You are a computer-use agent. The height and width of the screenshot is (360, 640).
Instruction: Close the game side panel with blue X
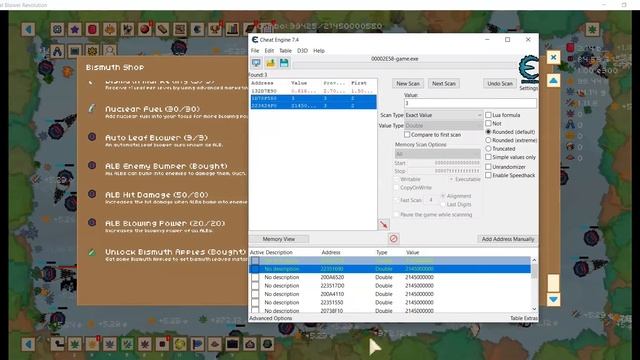pos(553,57)
